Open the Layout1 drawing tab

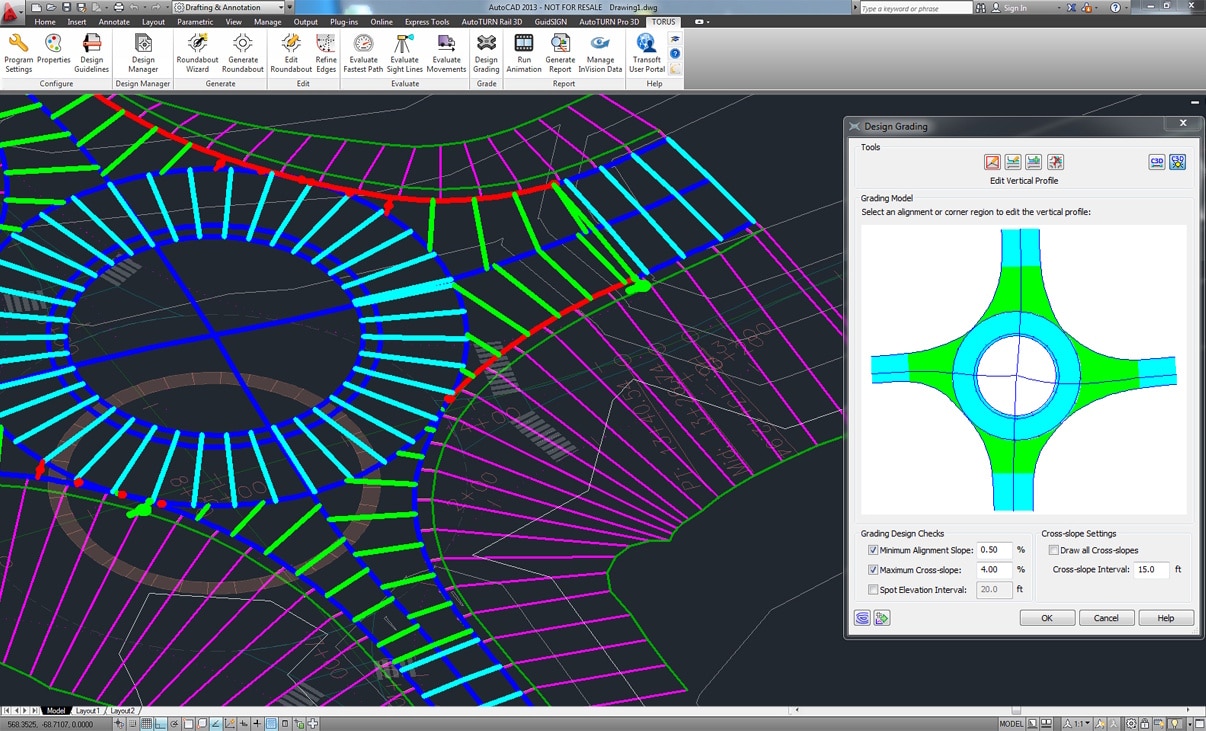tap(88, 711)
